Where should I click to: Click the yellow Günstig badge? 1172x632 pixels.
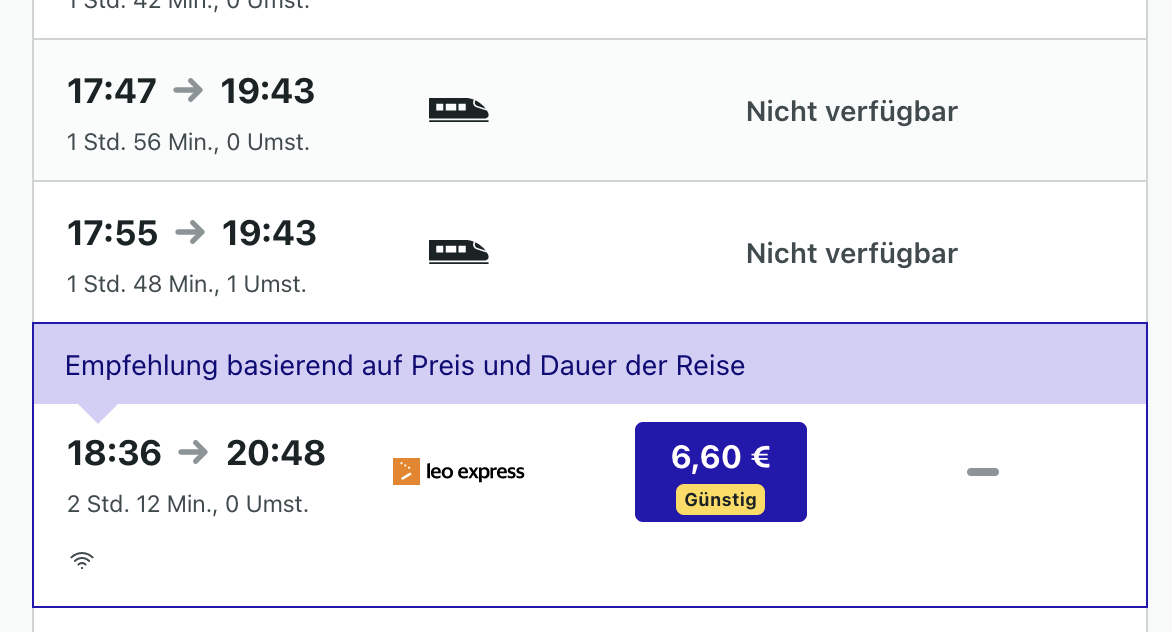tap(720, 499)
